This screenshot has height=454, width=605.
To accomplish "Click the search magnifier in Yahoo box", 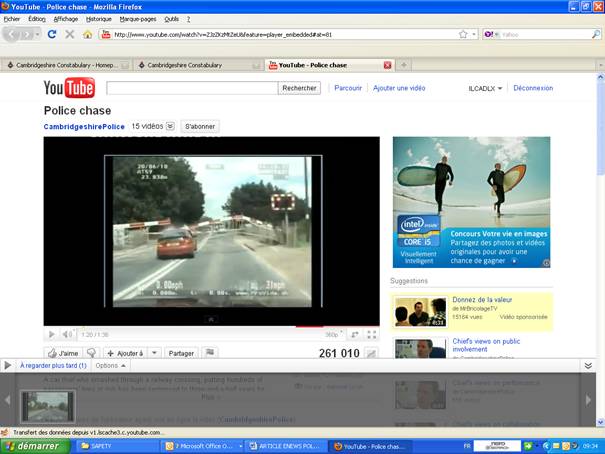I will click(x=596, y=34).
